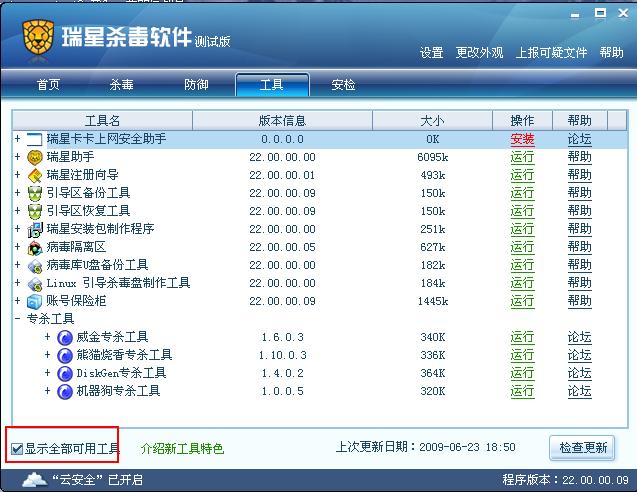The height and width of the screenshot is (492, 637).
Task: Open the 介绍新工具特色 link
Action: (x=182, y=449)
